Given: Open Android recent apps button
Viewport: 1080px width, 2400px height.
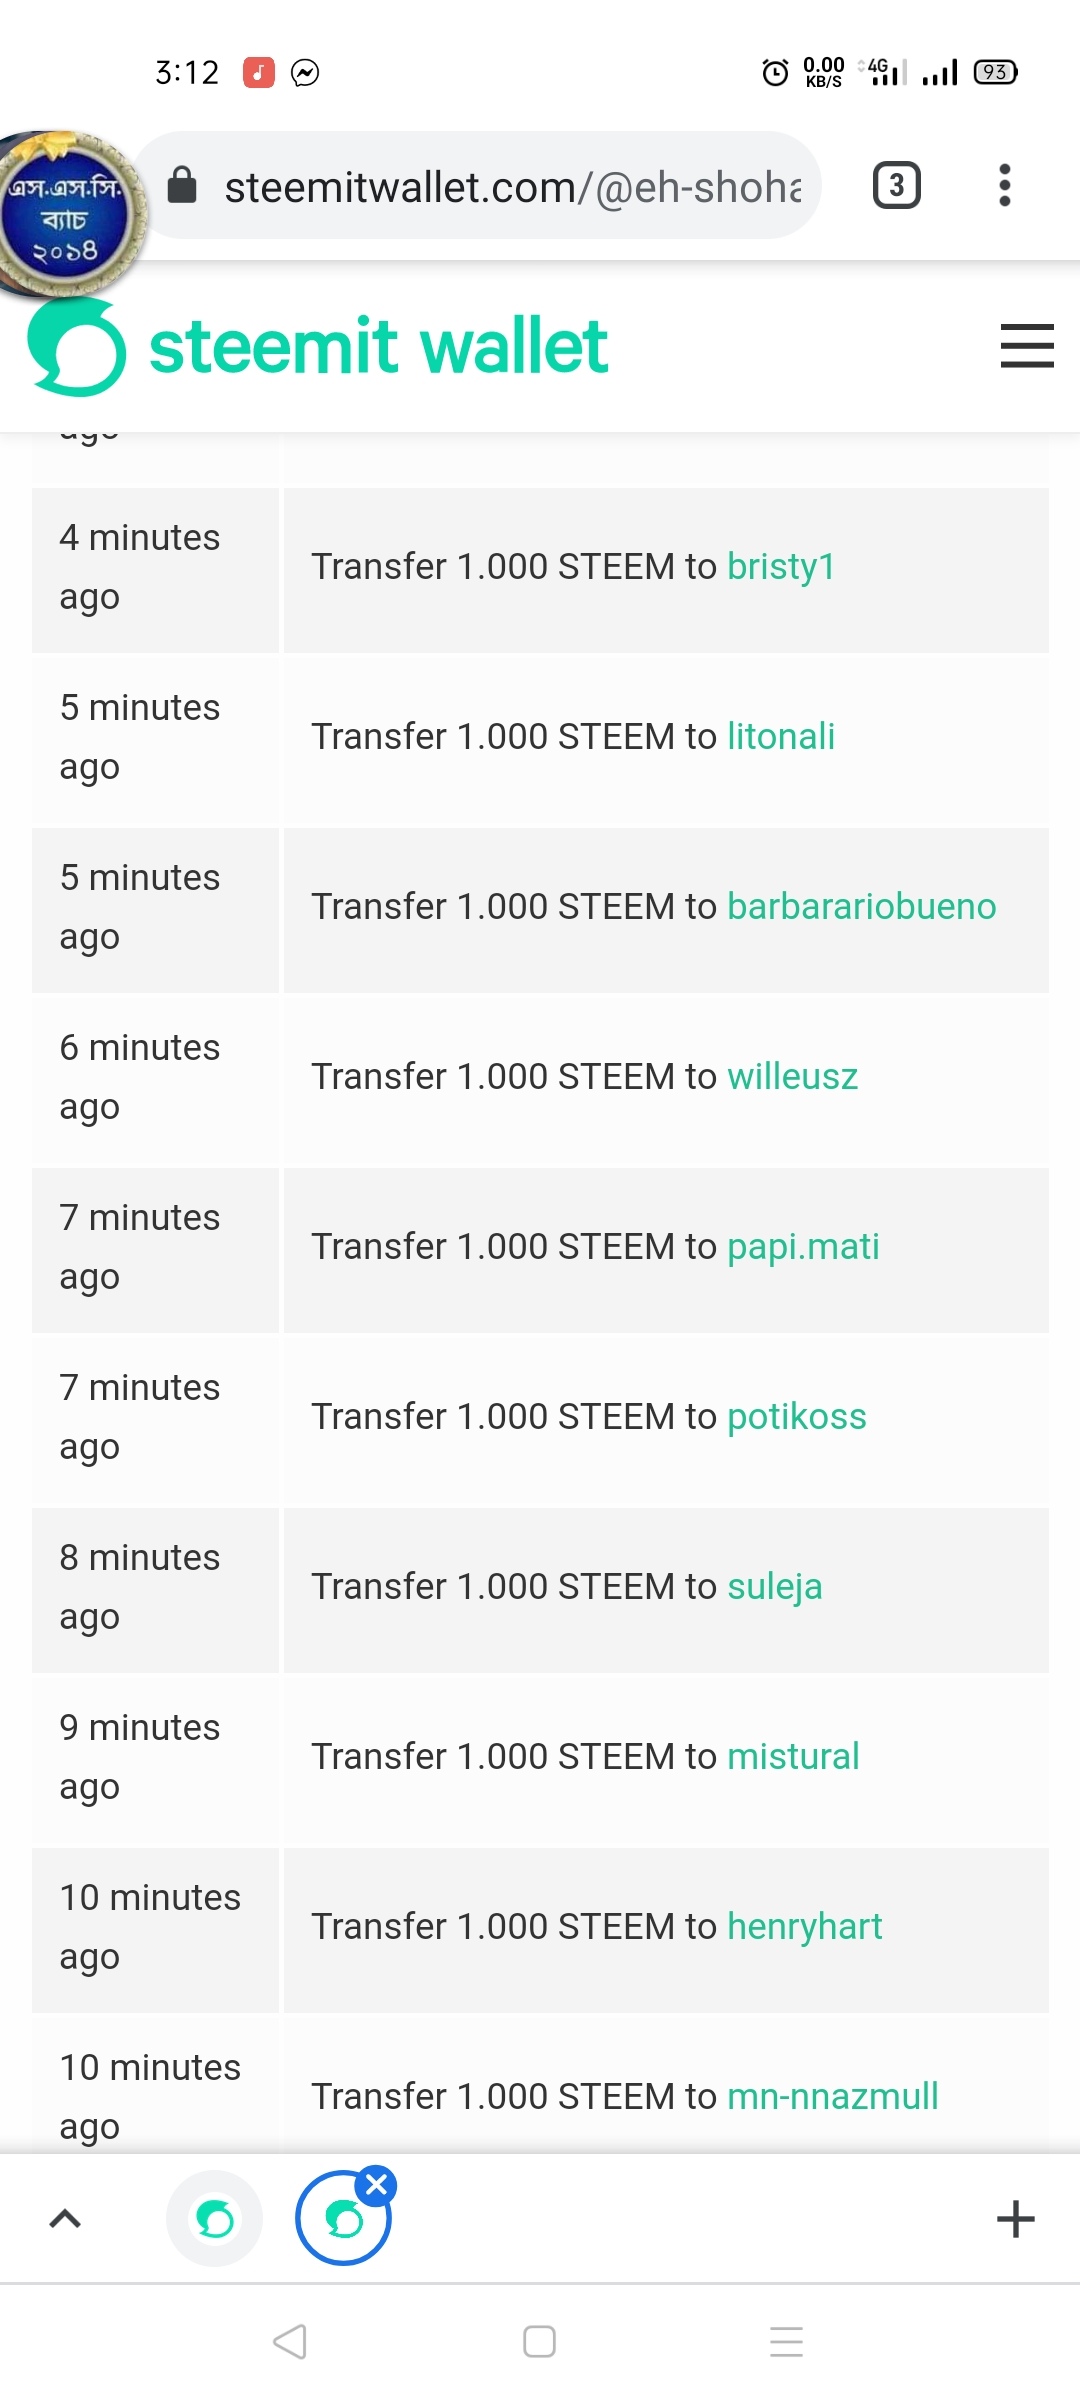Looking at the screenshot, I should pos(787,2341).
